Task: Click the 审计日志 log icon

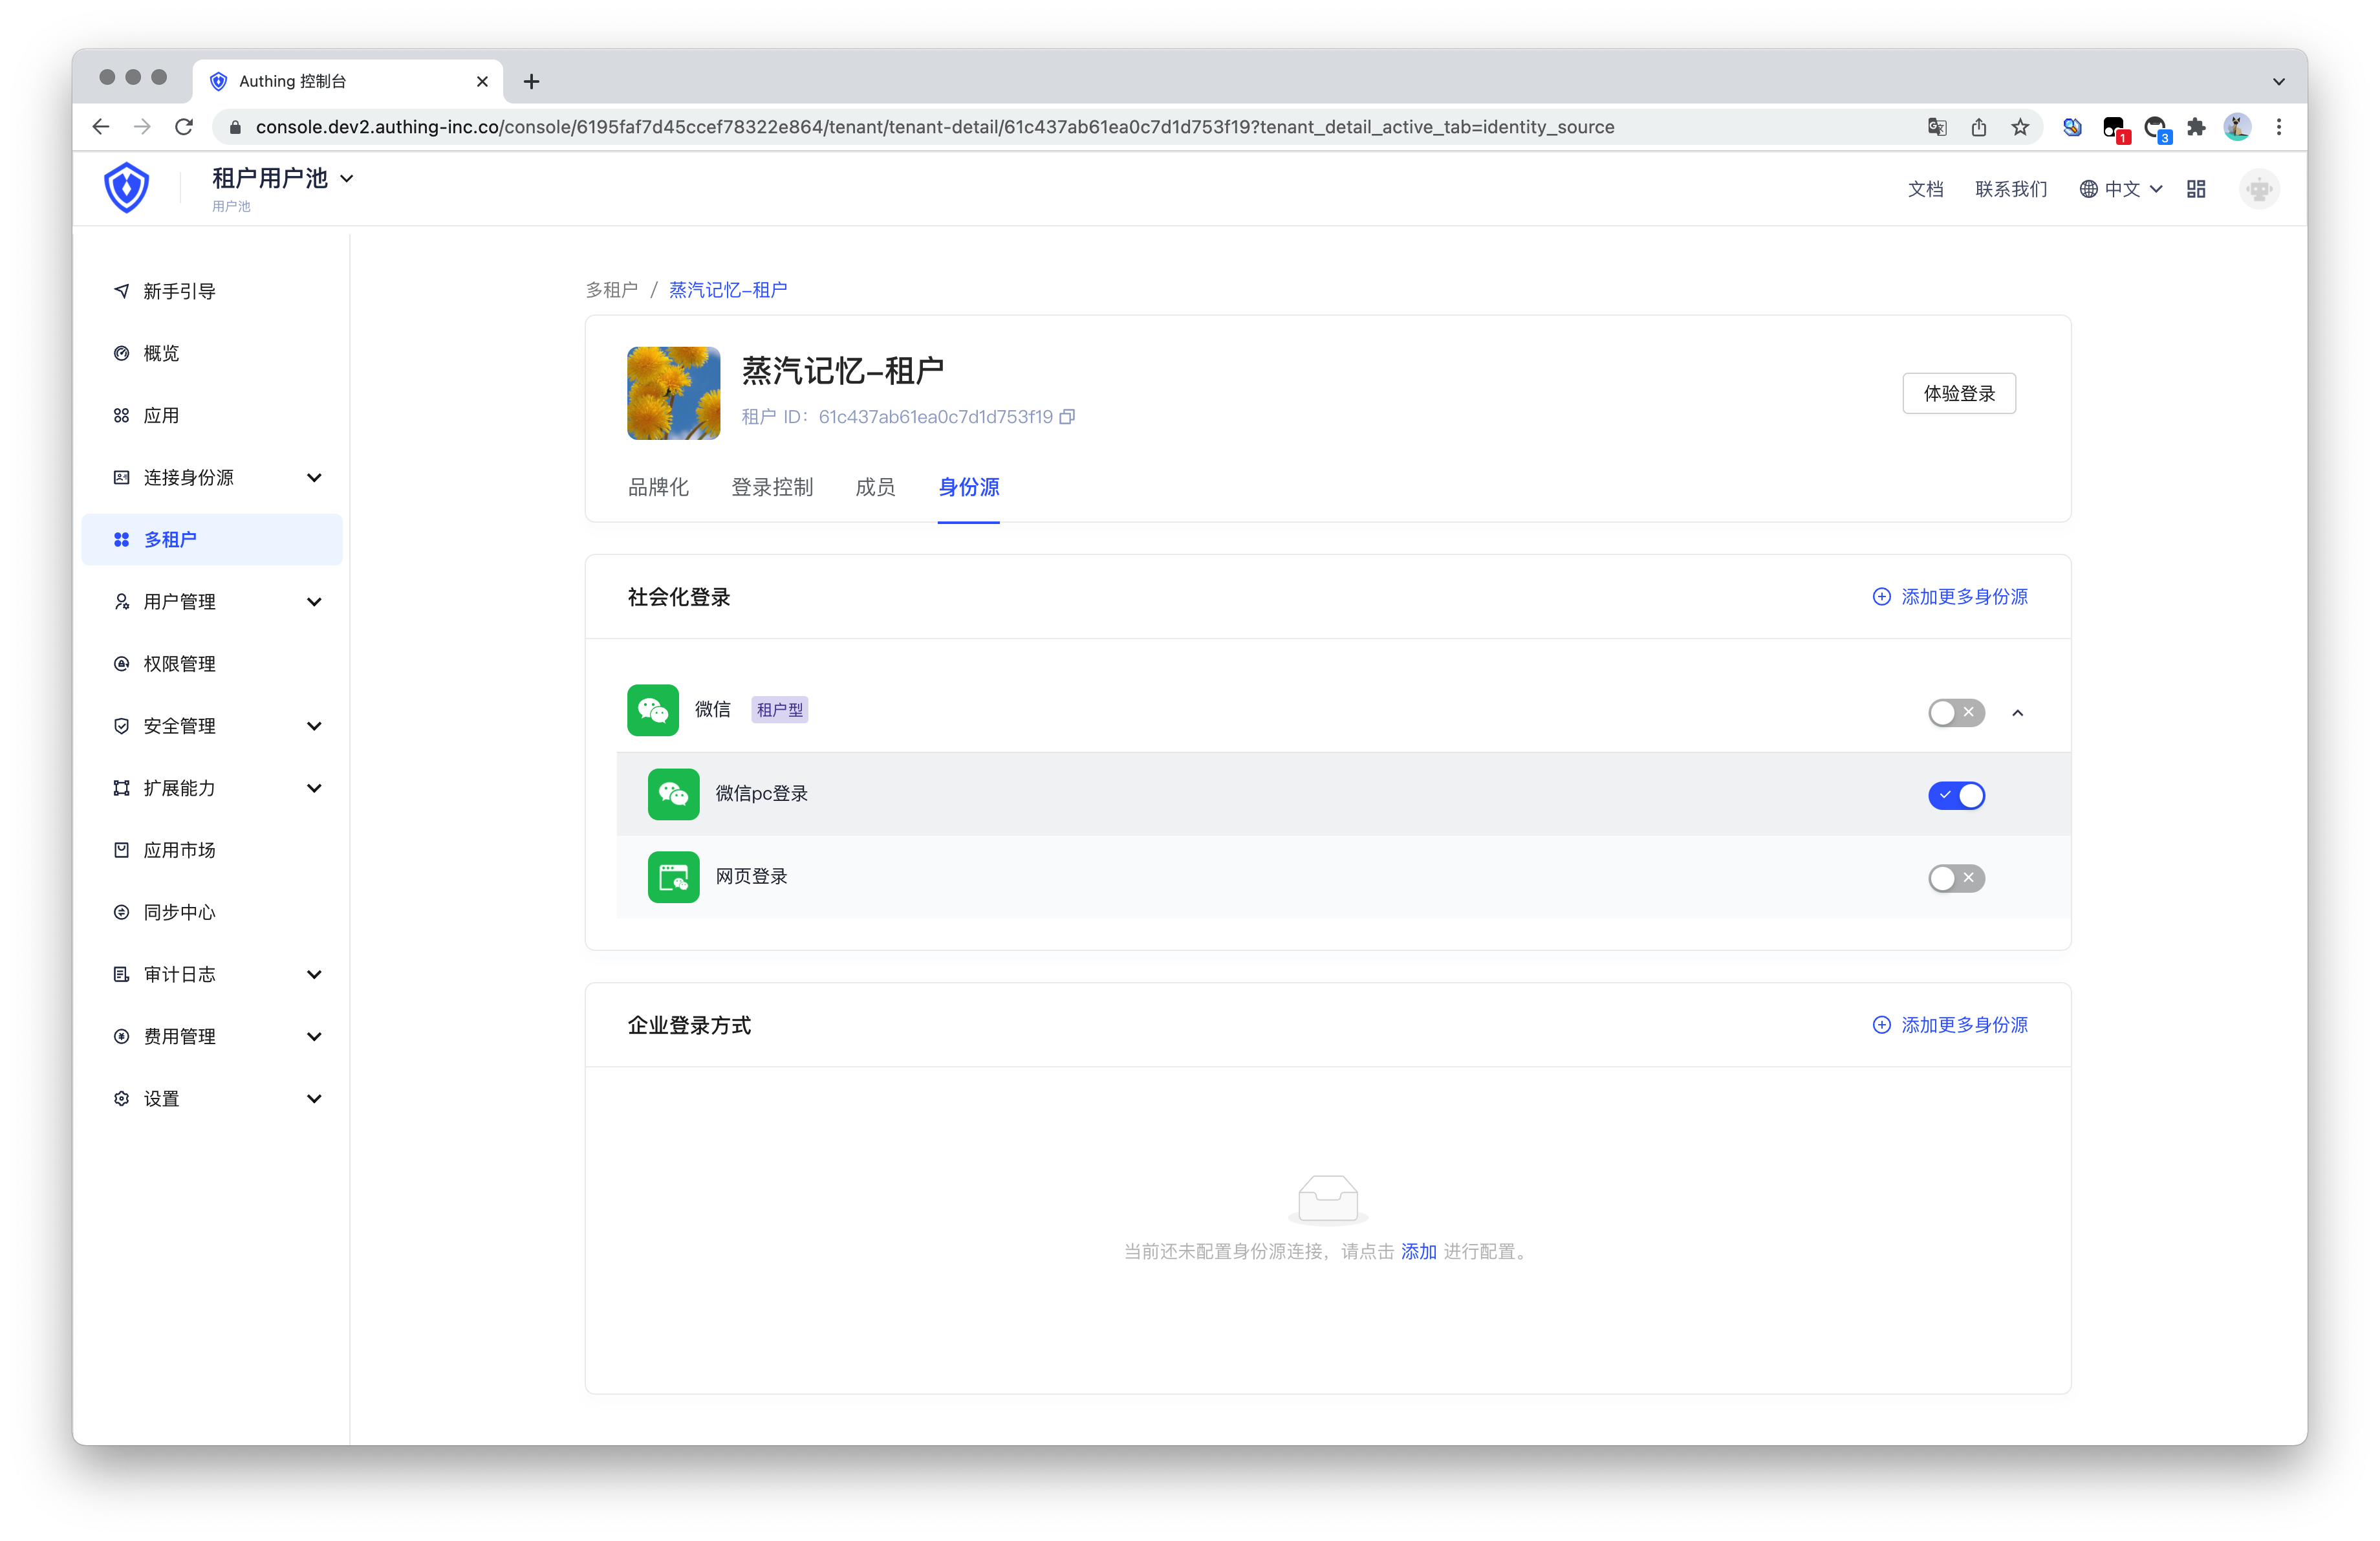Action: pyautogui.click(x=121, y=974)
